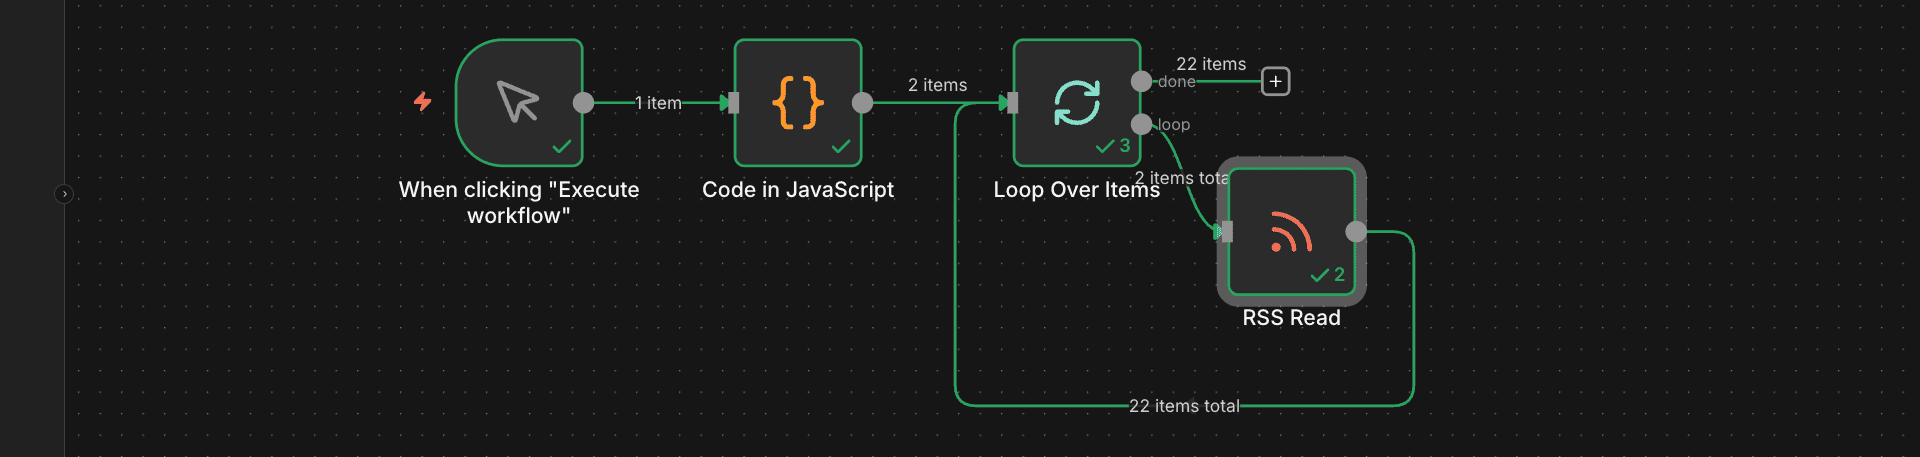This screenshot has height=457, width=1920.
Task: Open the Code in JavaScript node
Action: pos(798,103)
